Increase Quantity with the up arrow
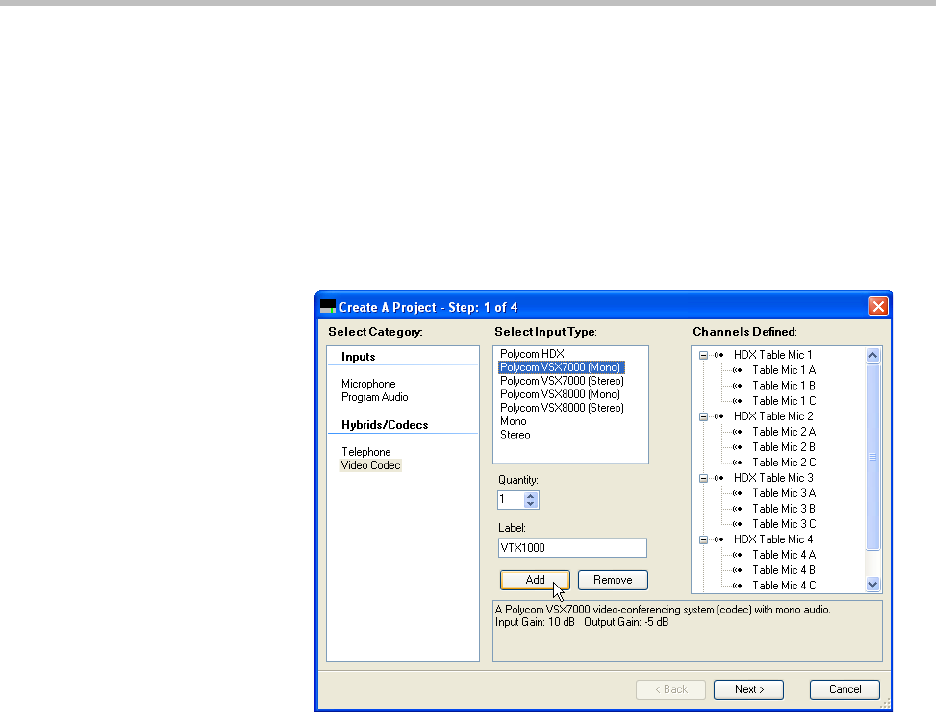Image resolution: width=936 pixels, height=712 pixels. click(531, 495)
